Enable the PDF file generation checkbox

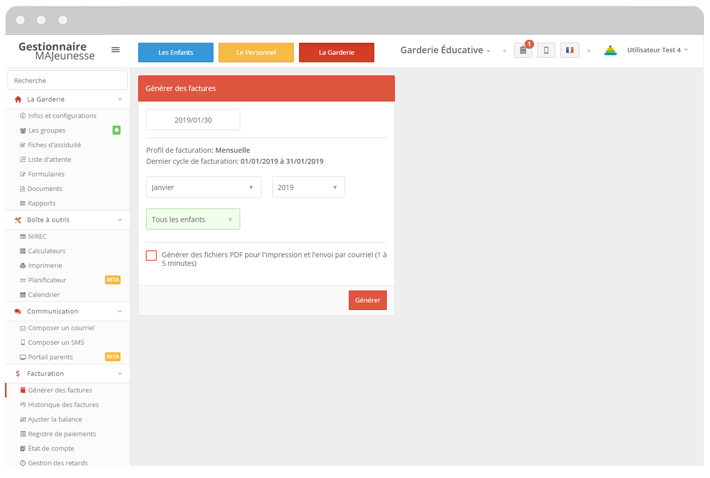[x=151, y=256]
